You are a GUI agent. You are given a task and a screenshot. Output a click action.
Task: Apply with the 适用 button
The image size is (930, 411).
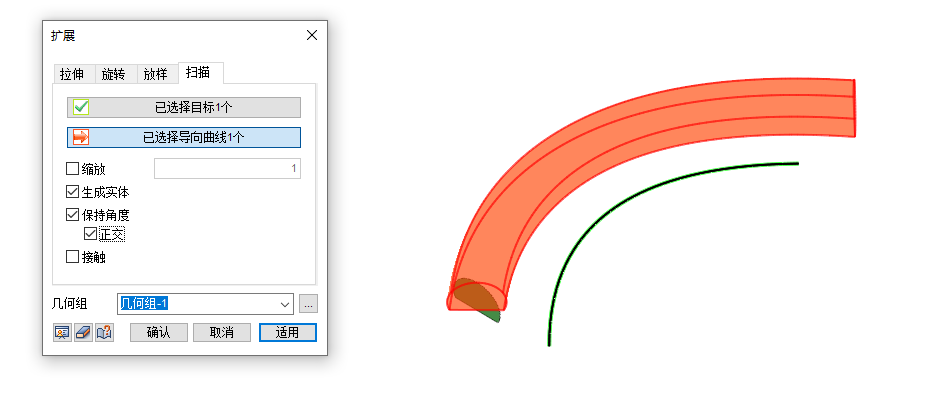[288, 333]
